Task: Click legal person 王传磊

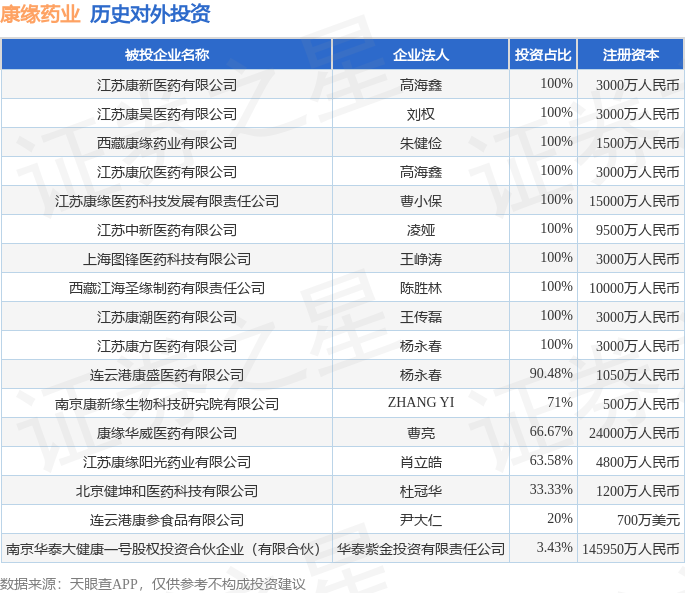Action: 421,317
